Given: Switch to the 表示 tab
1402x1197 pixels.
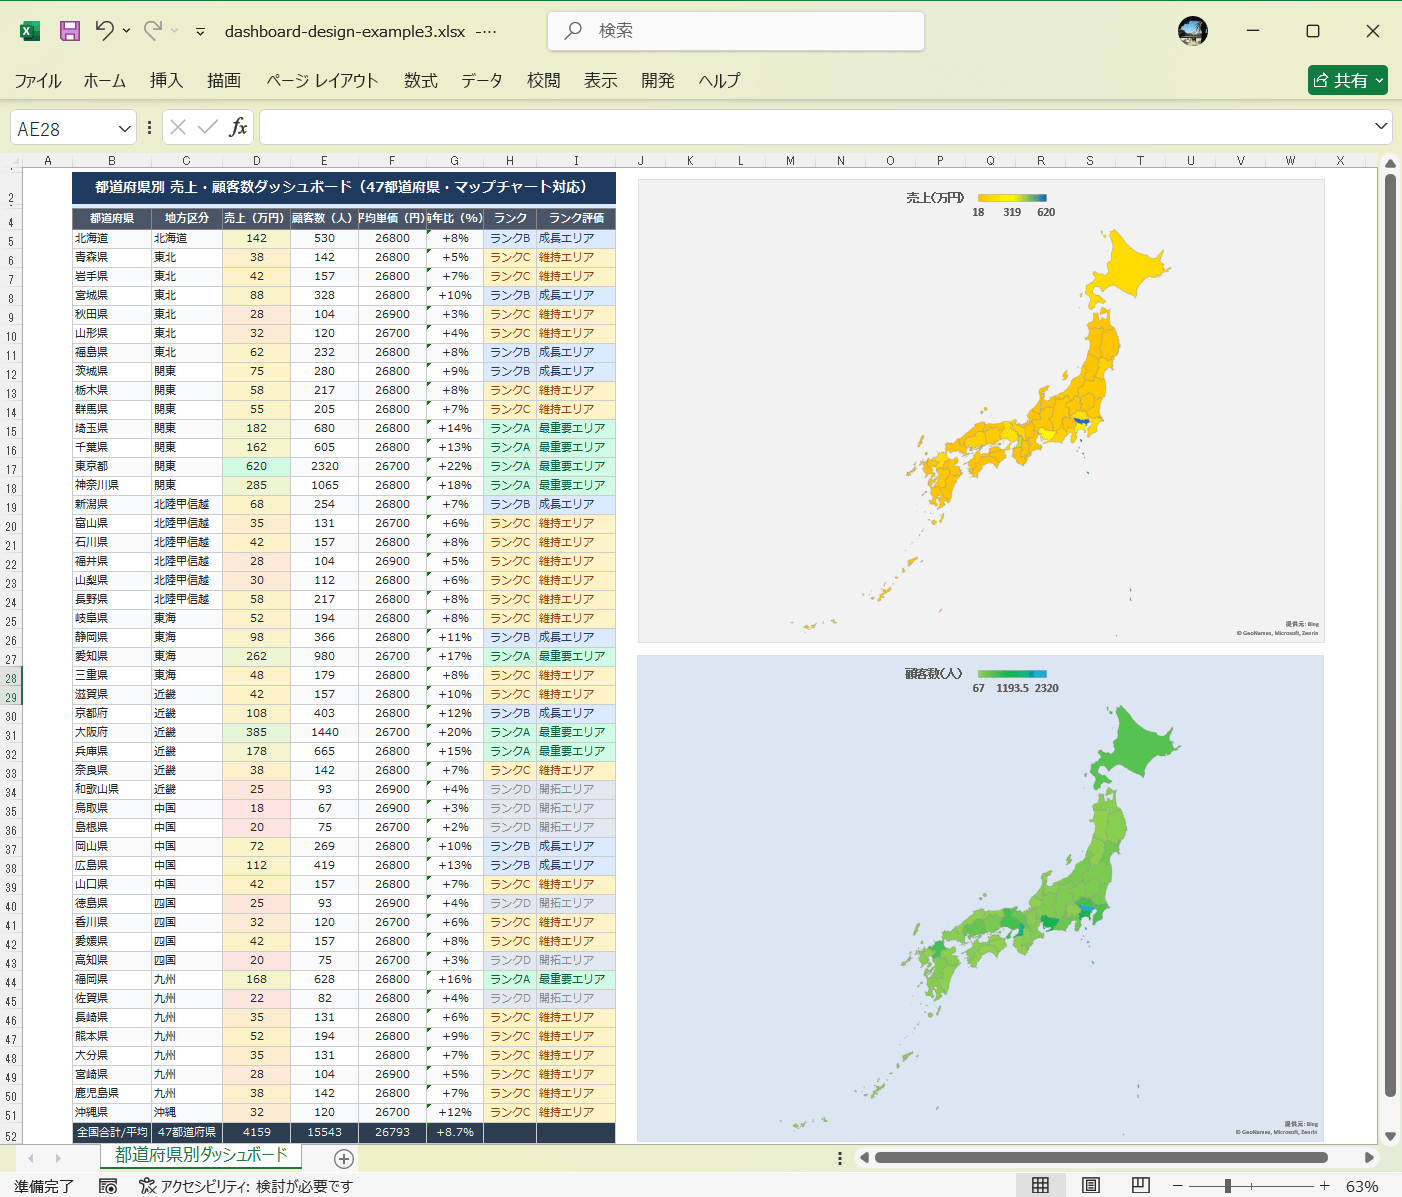Looking at the screenshot, I should click(601, 80).
